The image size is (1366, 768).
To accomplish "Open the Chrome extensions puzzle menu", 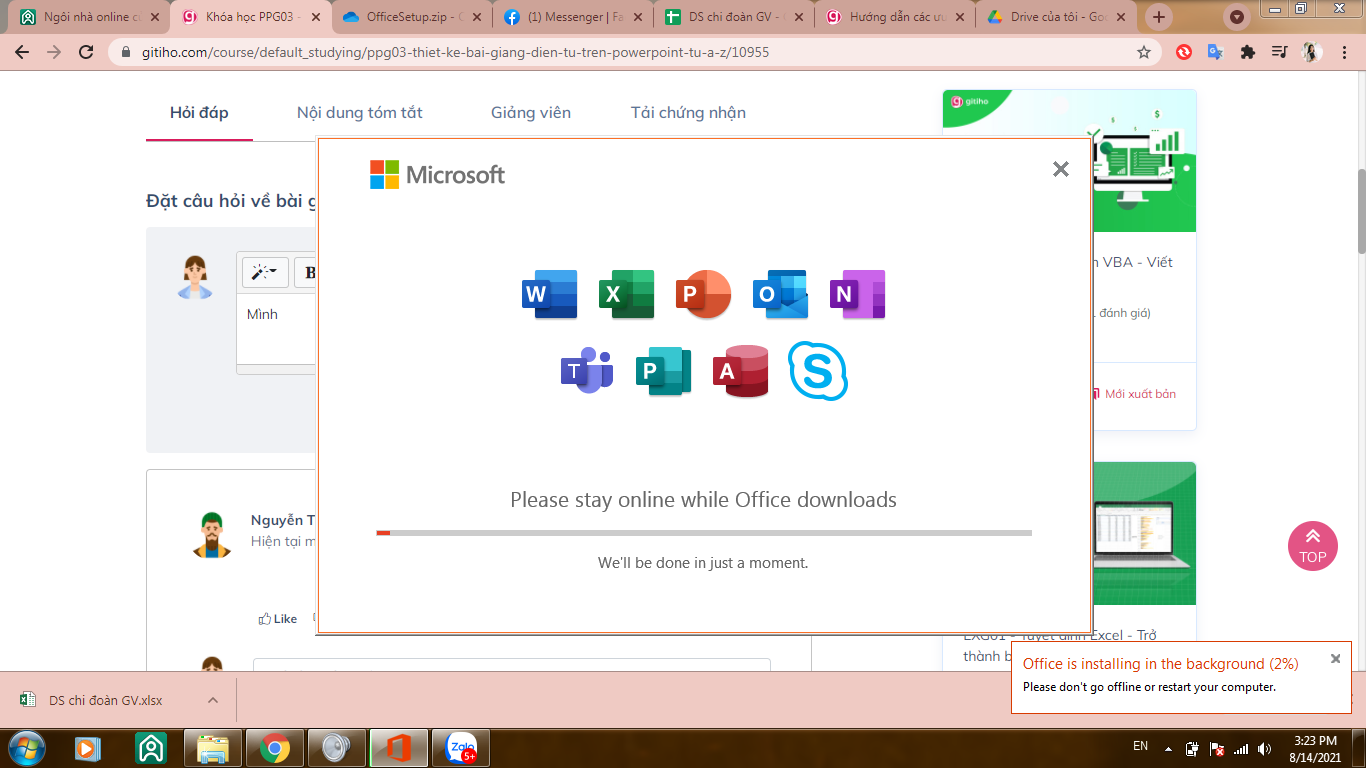I will pyautogui.click(x=1247, y=52).
